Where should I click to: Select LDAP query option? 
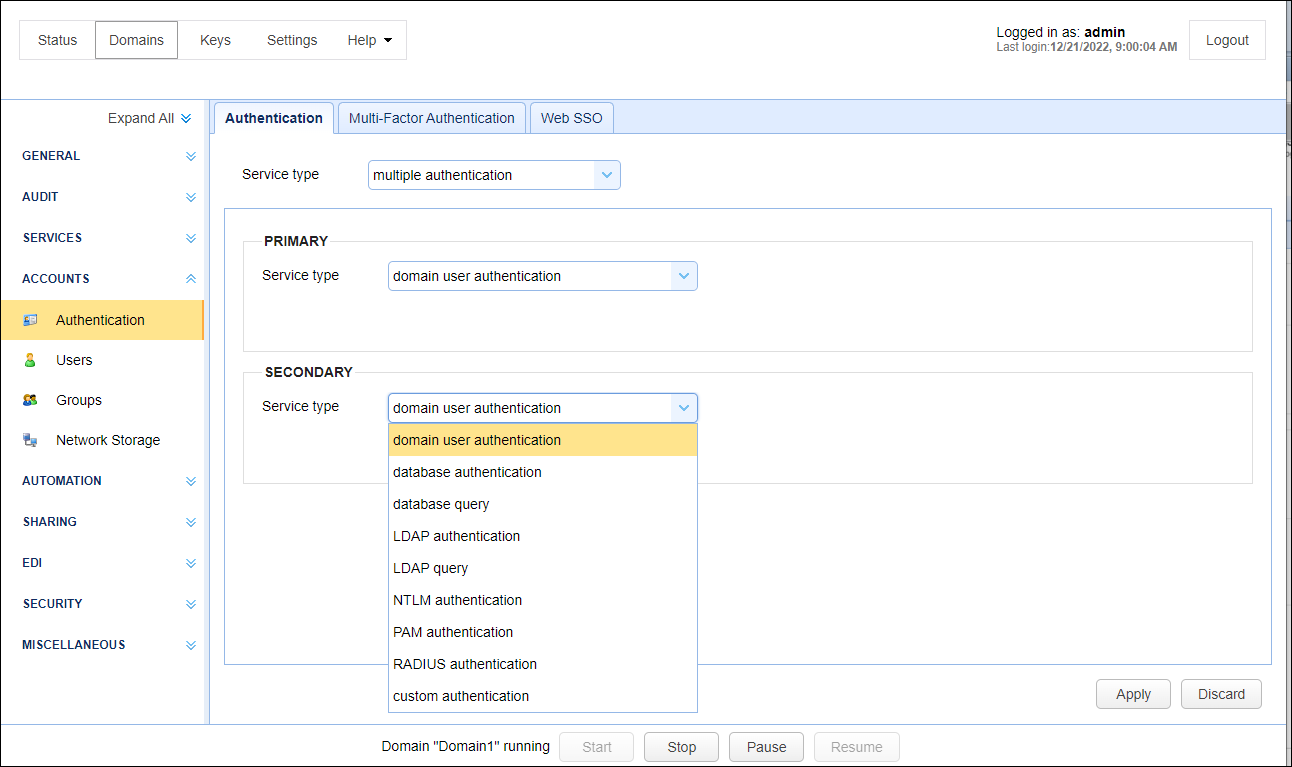543,568
